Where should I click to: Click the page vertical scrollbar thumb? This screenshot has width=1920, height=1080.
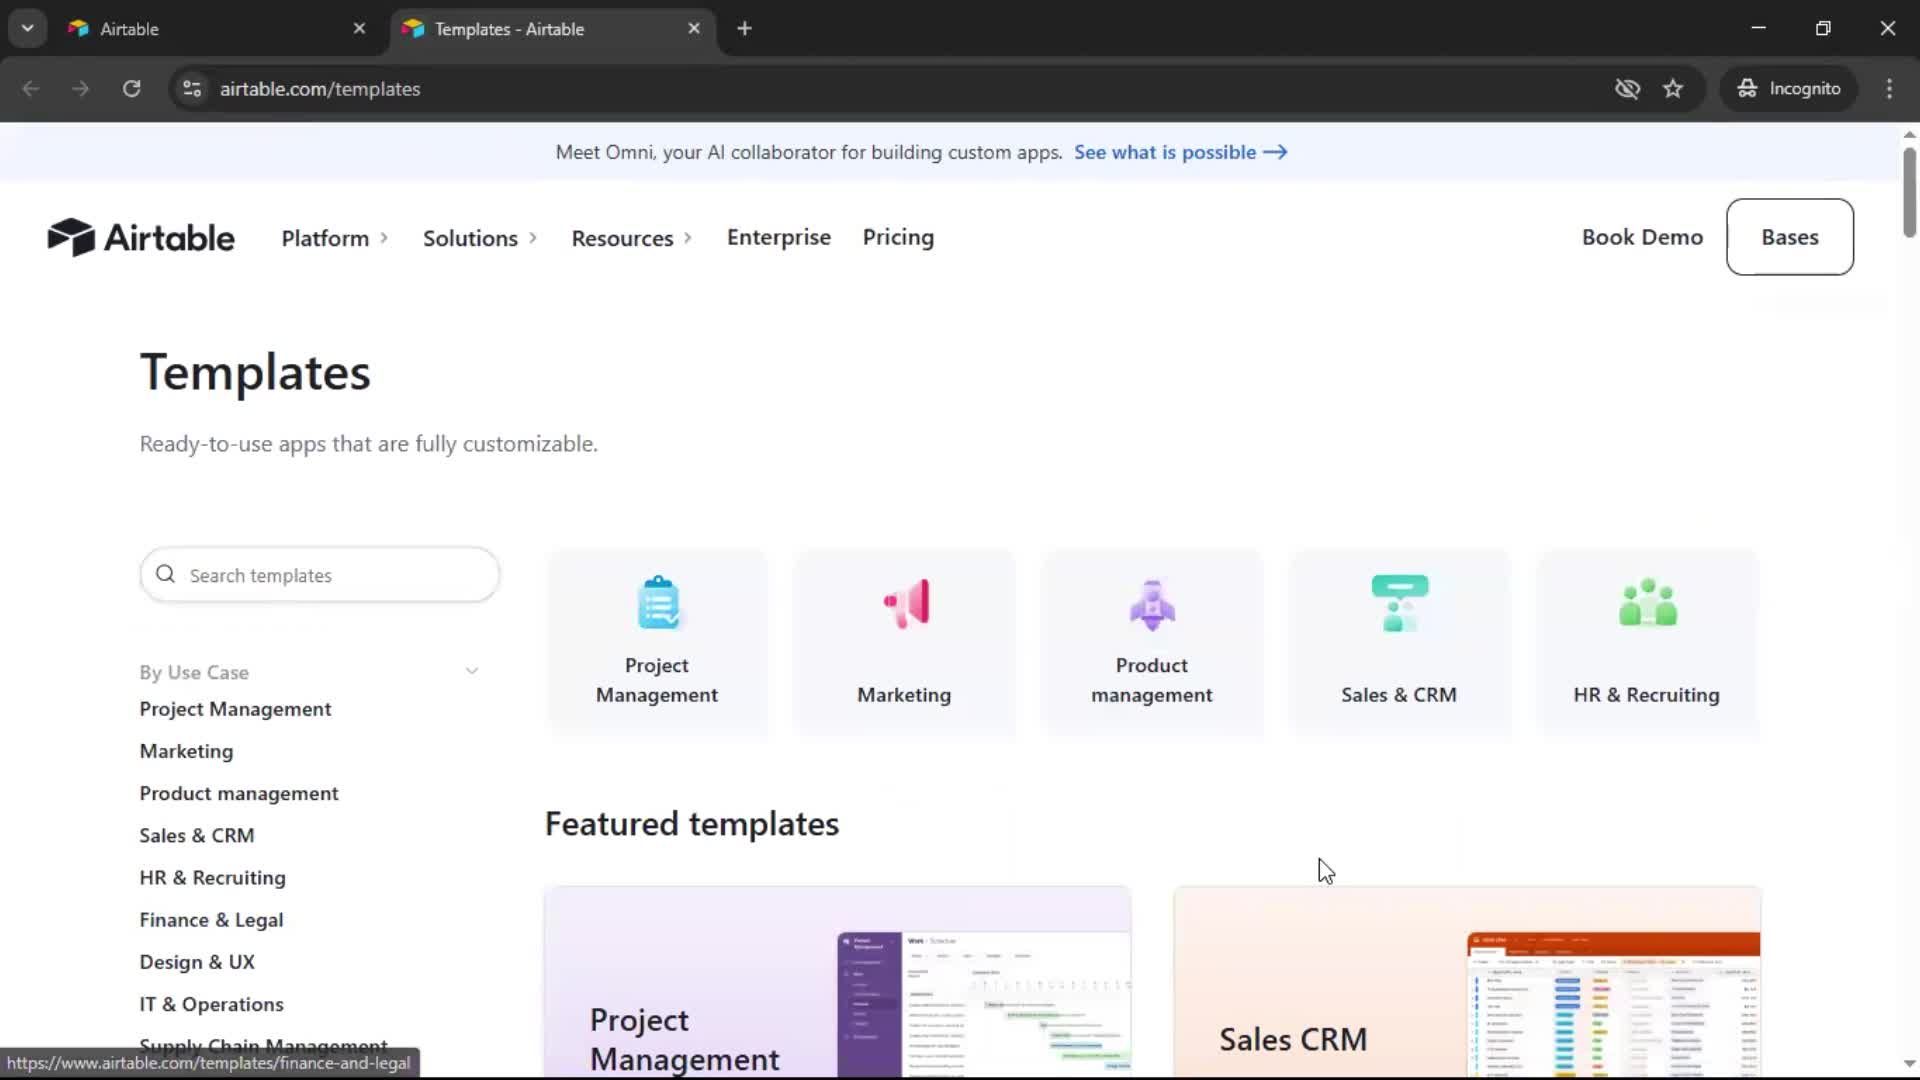click(1909, 192)
